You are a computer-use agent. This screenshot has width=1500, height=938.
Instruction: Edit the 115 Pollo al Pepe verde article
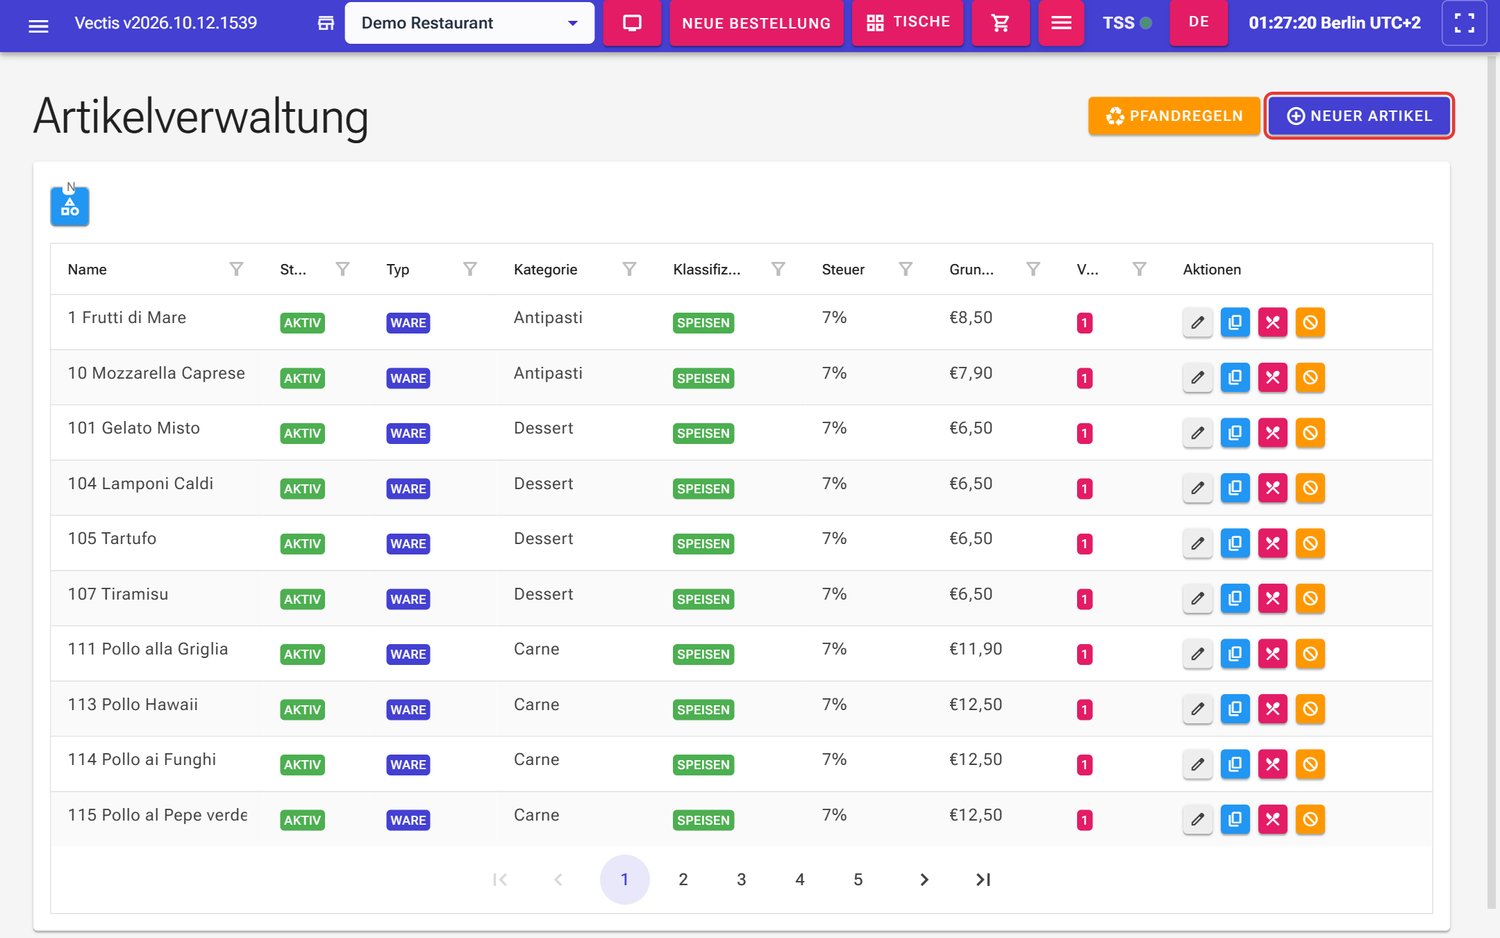(1197, 820)
